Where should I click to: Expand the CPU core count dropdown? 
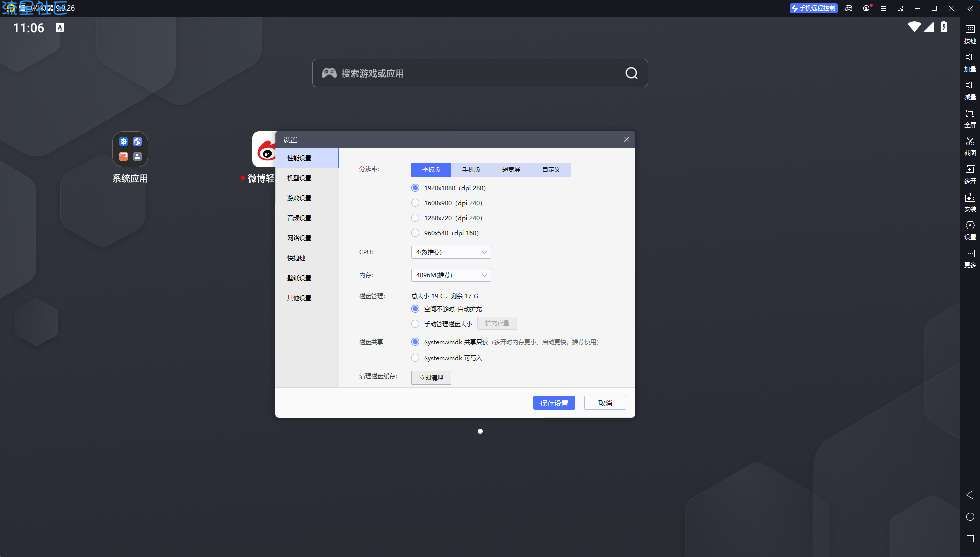coord(450,252)
